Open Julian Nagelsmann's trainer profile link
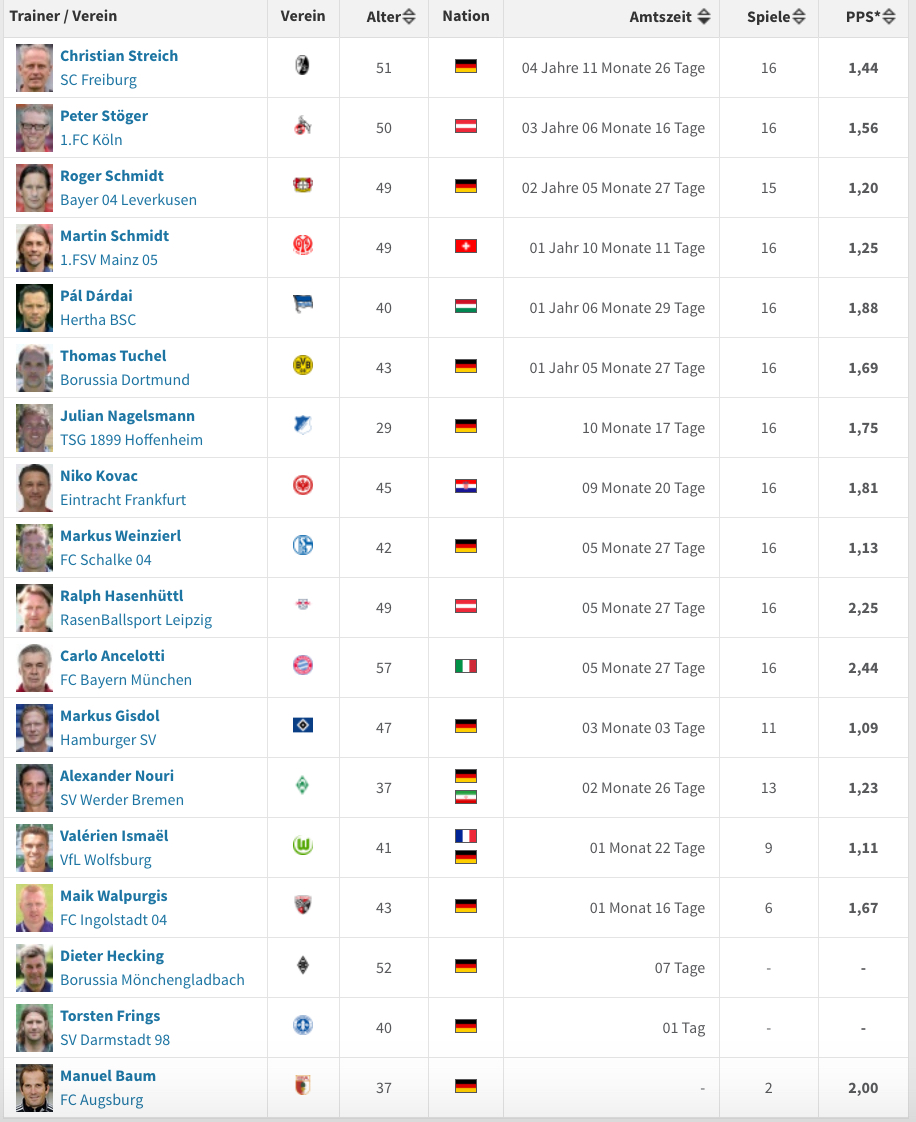The image size is (916, 1122). pos(127,416)
